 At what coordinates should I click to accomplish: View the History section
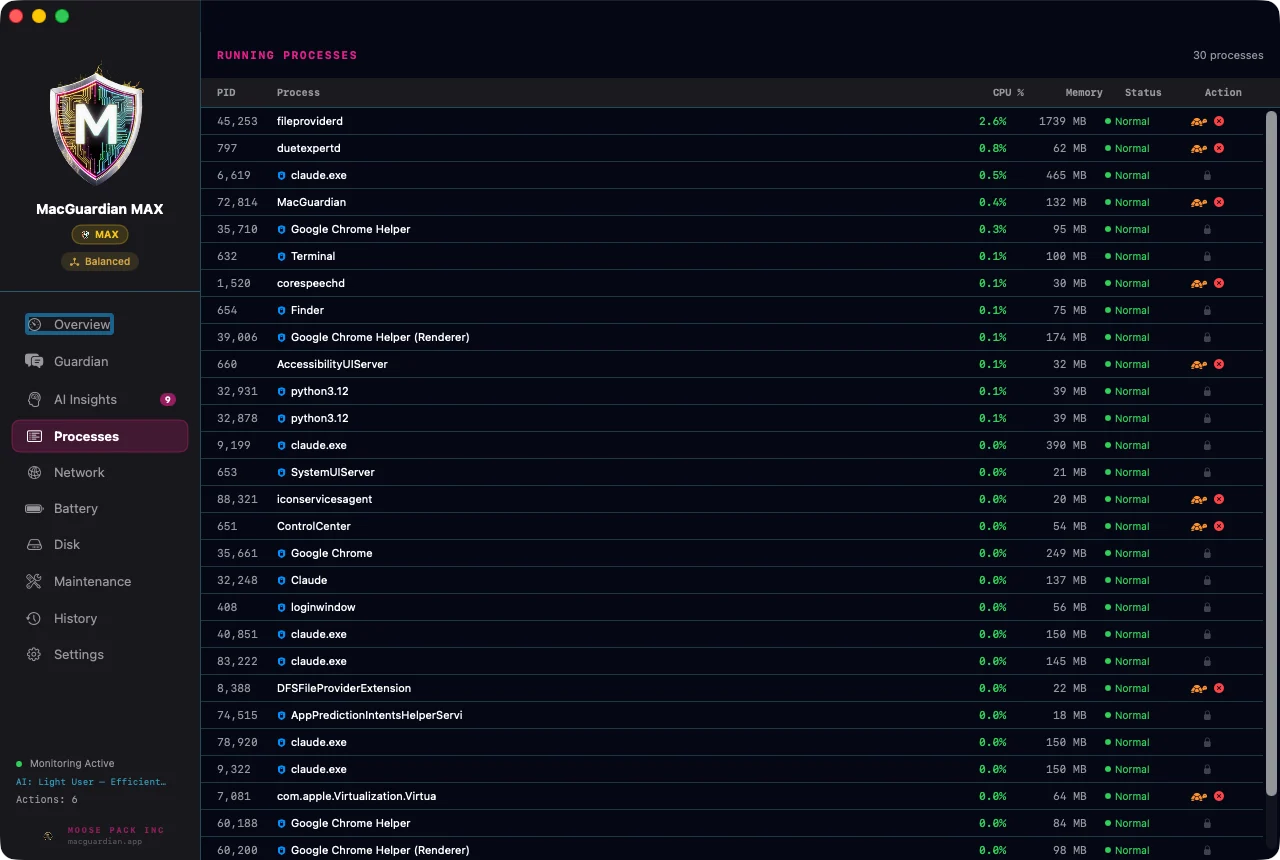(x=100, y=618)
